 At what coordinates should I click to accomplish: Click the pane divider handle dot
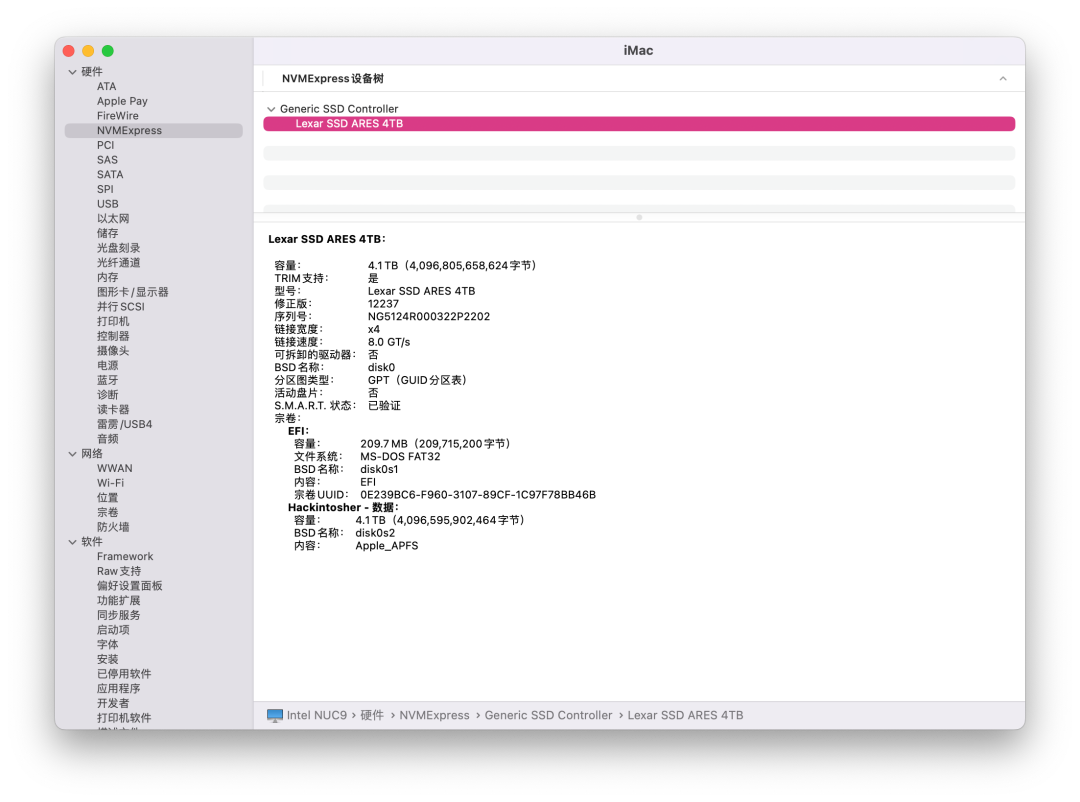point(639,217)
